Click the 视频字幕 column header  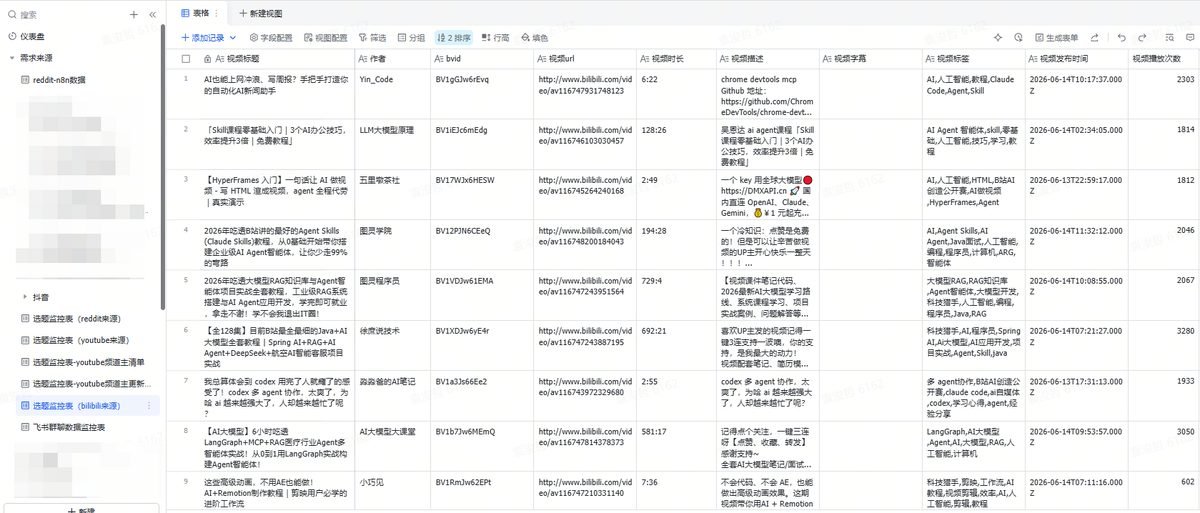(870, 59)
